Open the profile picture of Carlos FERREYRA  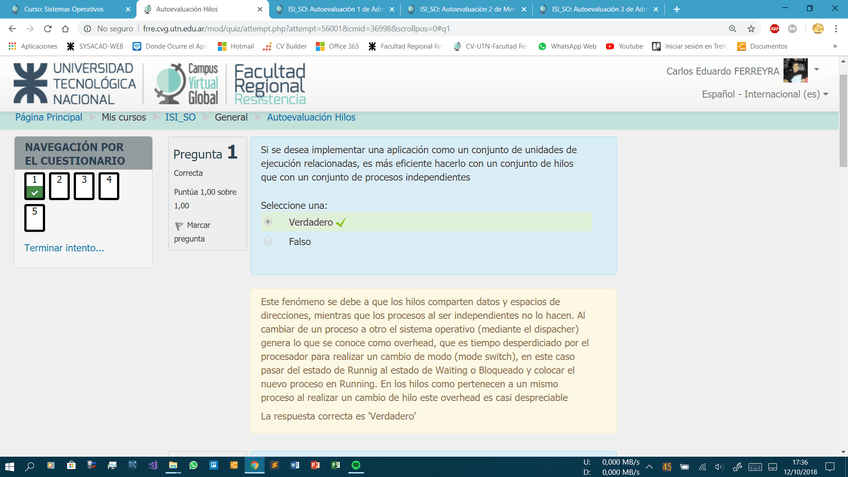796,70
